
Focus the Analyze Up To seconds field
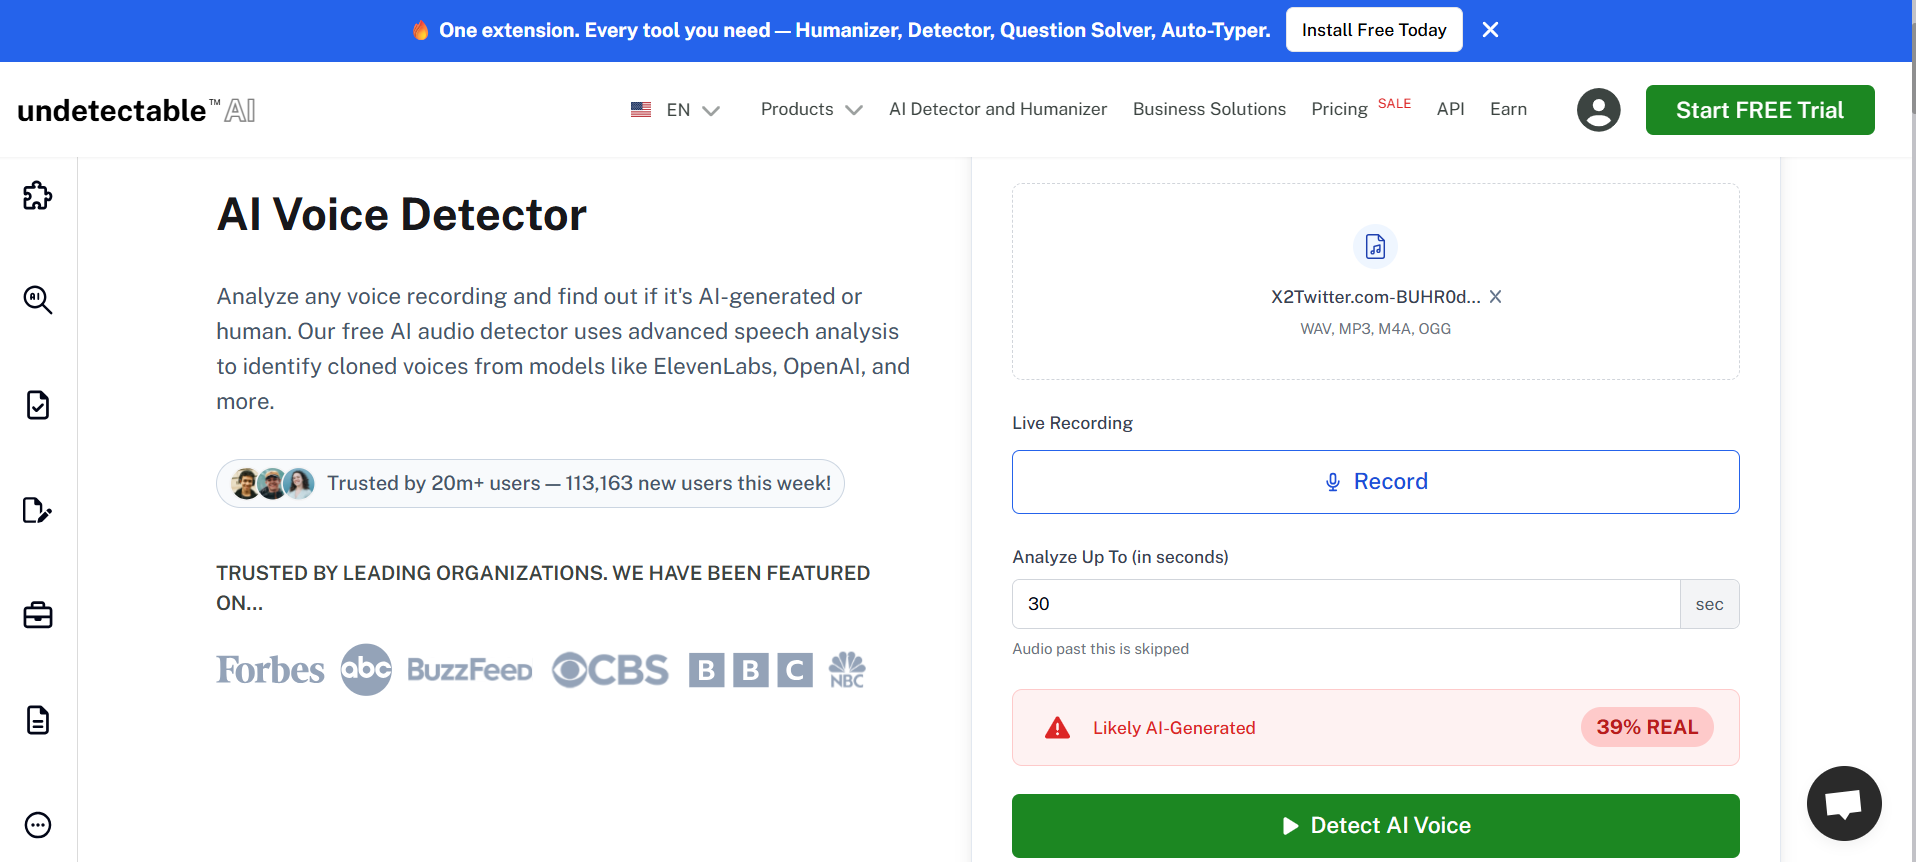[x=1346, y=604]
